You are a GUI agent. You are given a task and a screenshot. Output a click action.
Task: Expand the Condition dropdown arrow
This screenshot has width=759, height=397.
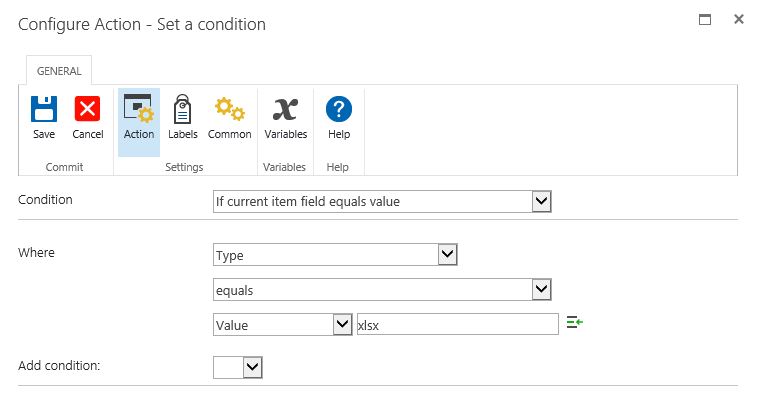541,201
